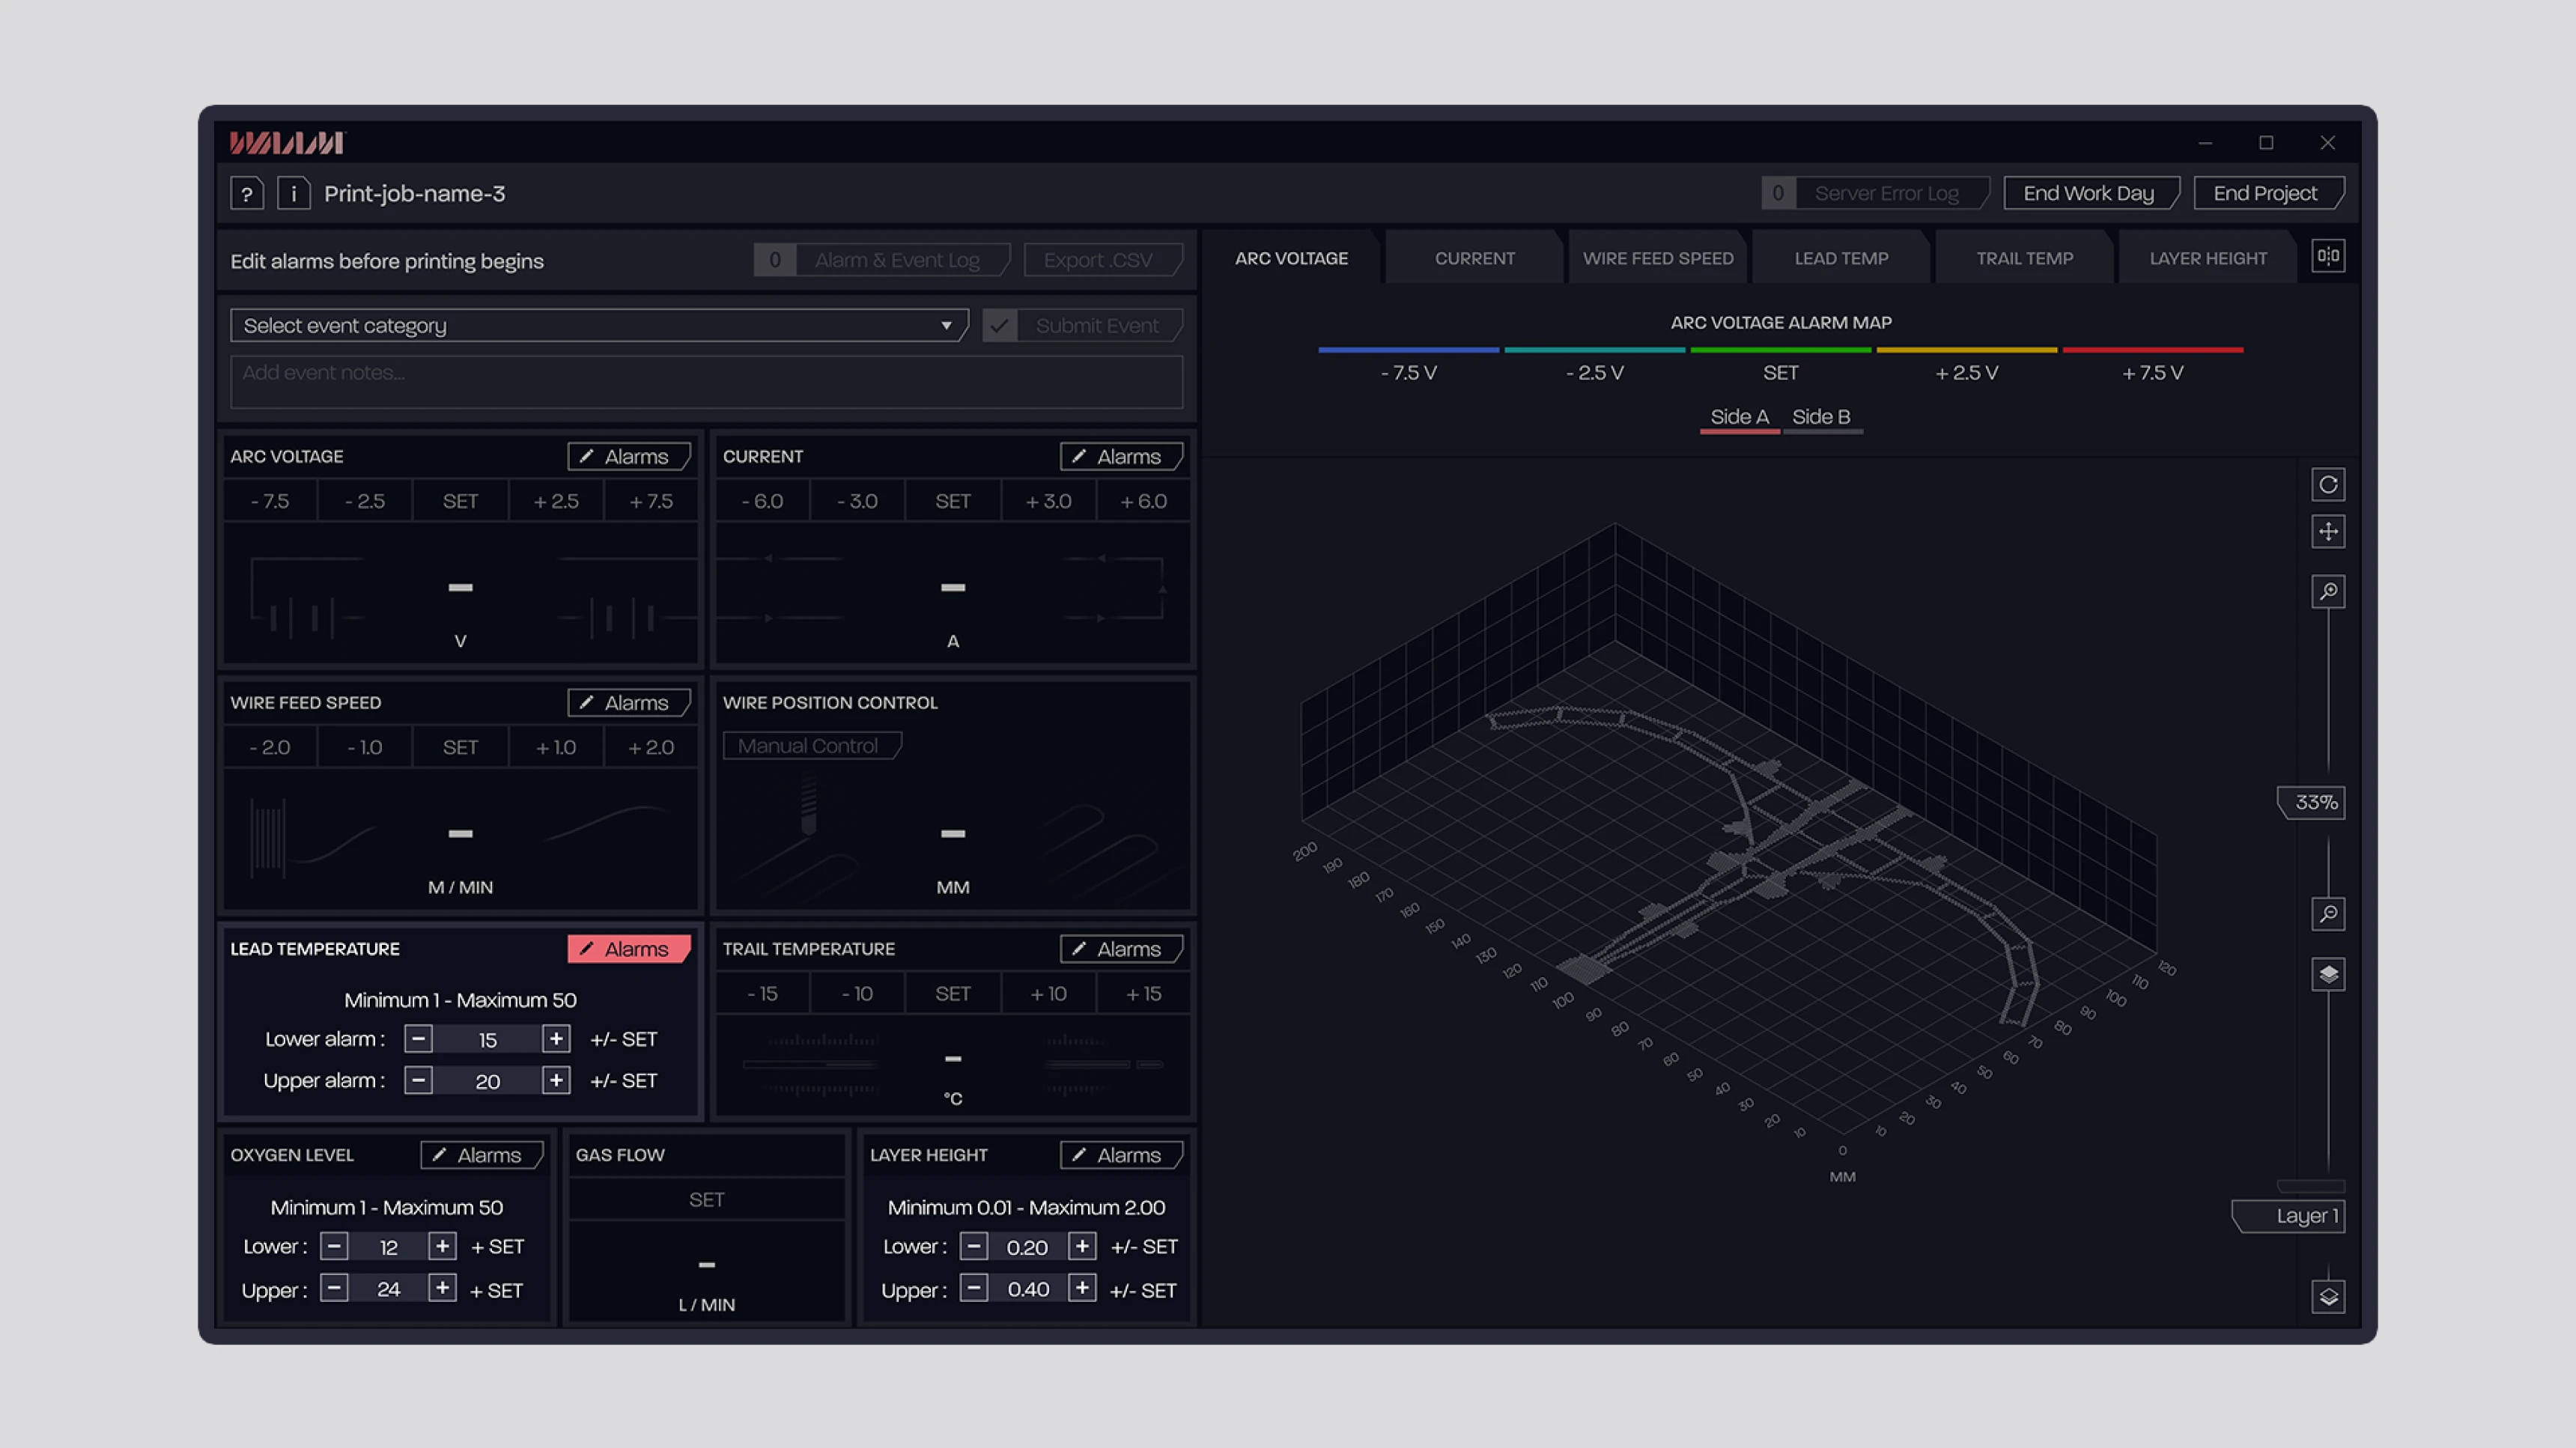Select Side A view
Screen dimensions: 2576x1448
1739,417
